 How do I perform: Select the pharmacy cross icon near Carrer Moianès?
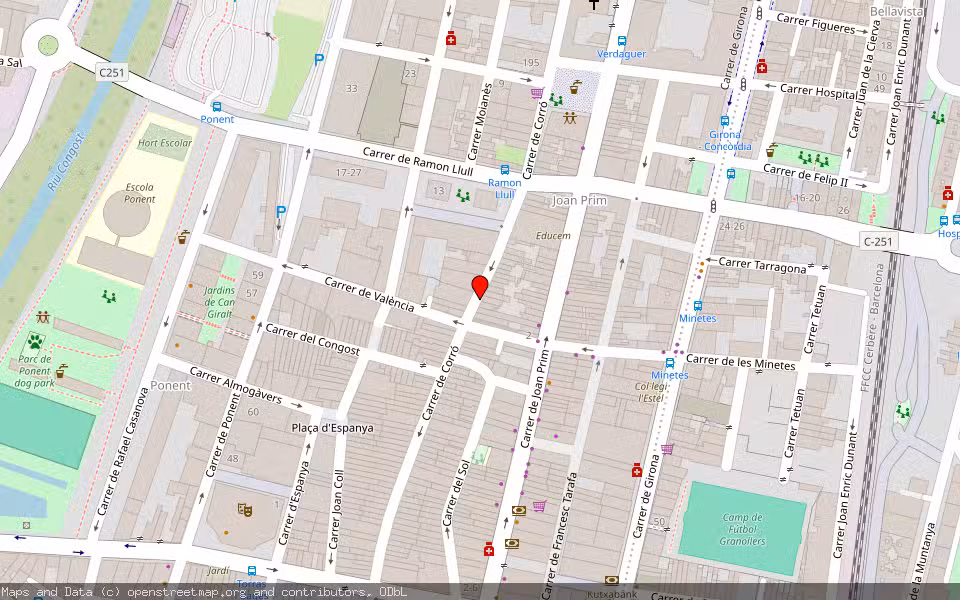[451, 38]
